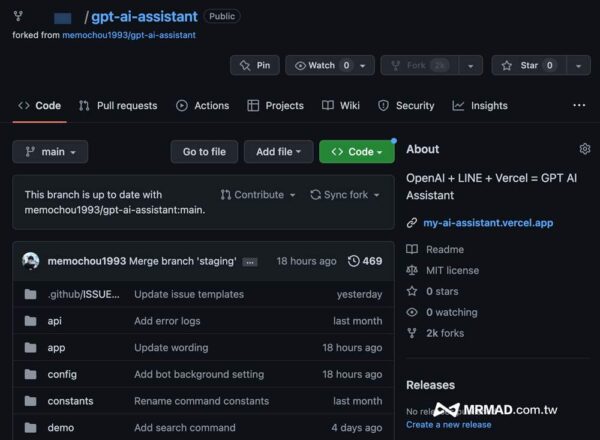The height and width of the screenshot is (440, 600).
Task: Switch to the Insights tab
Action: [480, 105]
